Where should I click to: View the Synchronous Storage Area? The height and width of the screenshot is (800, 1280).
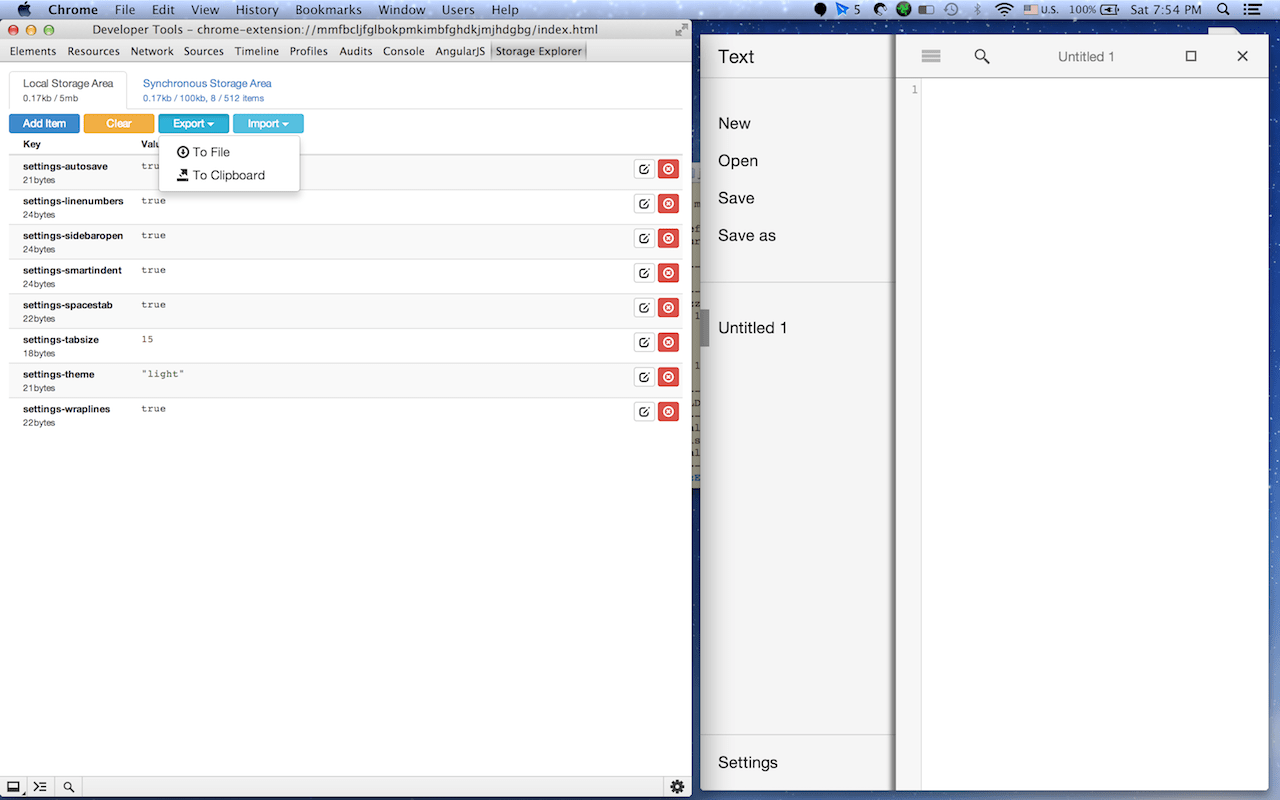point(206,83)
